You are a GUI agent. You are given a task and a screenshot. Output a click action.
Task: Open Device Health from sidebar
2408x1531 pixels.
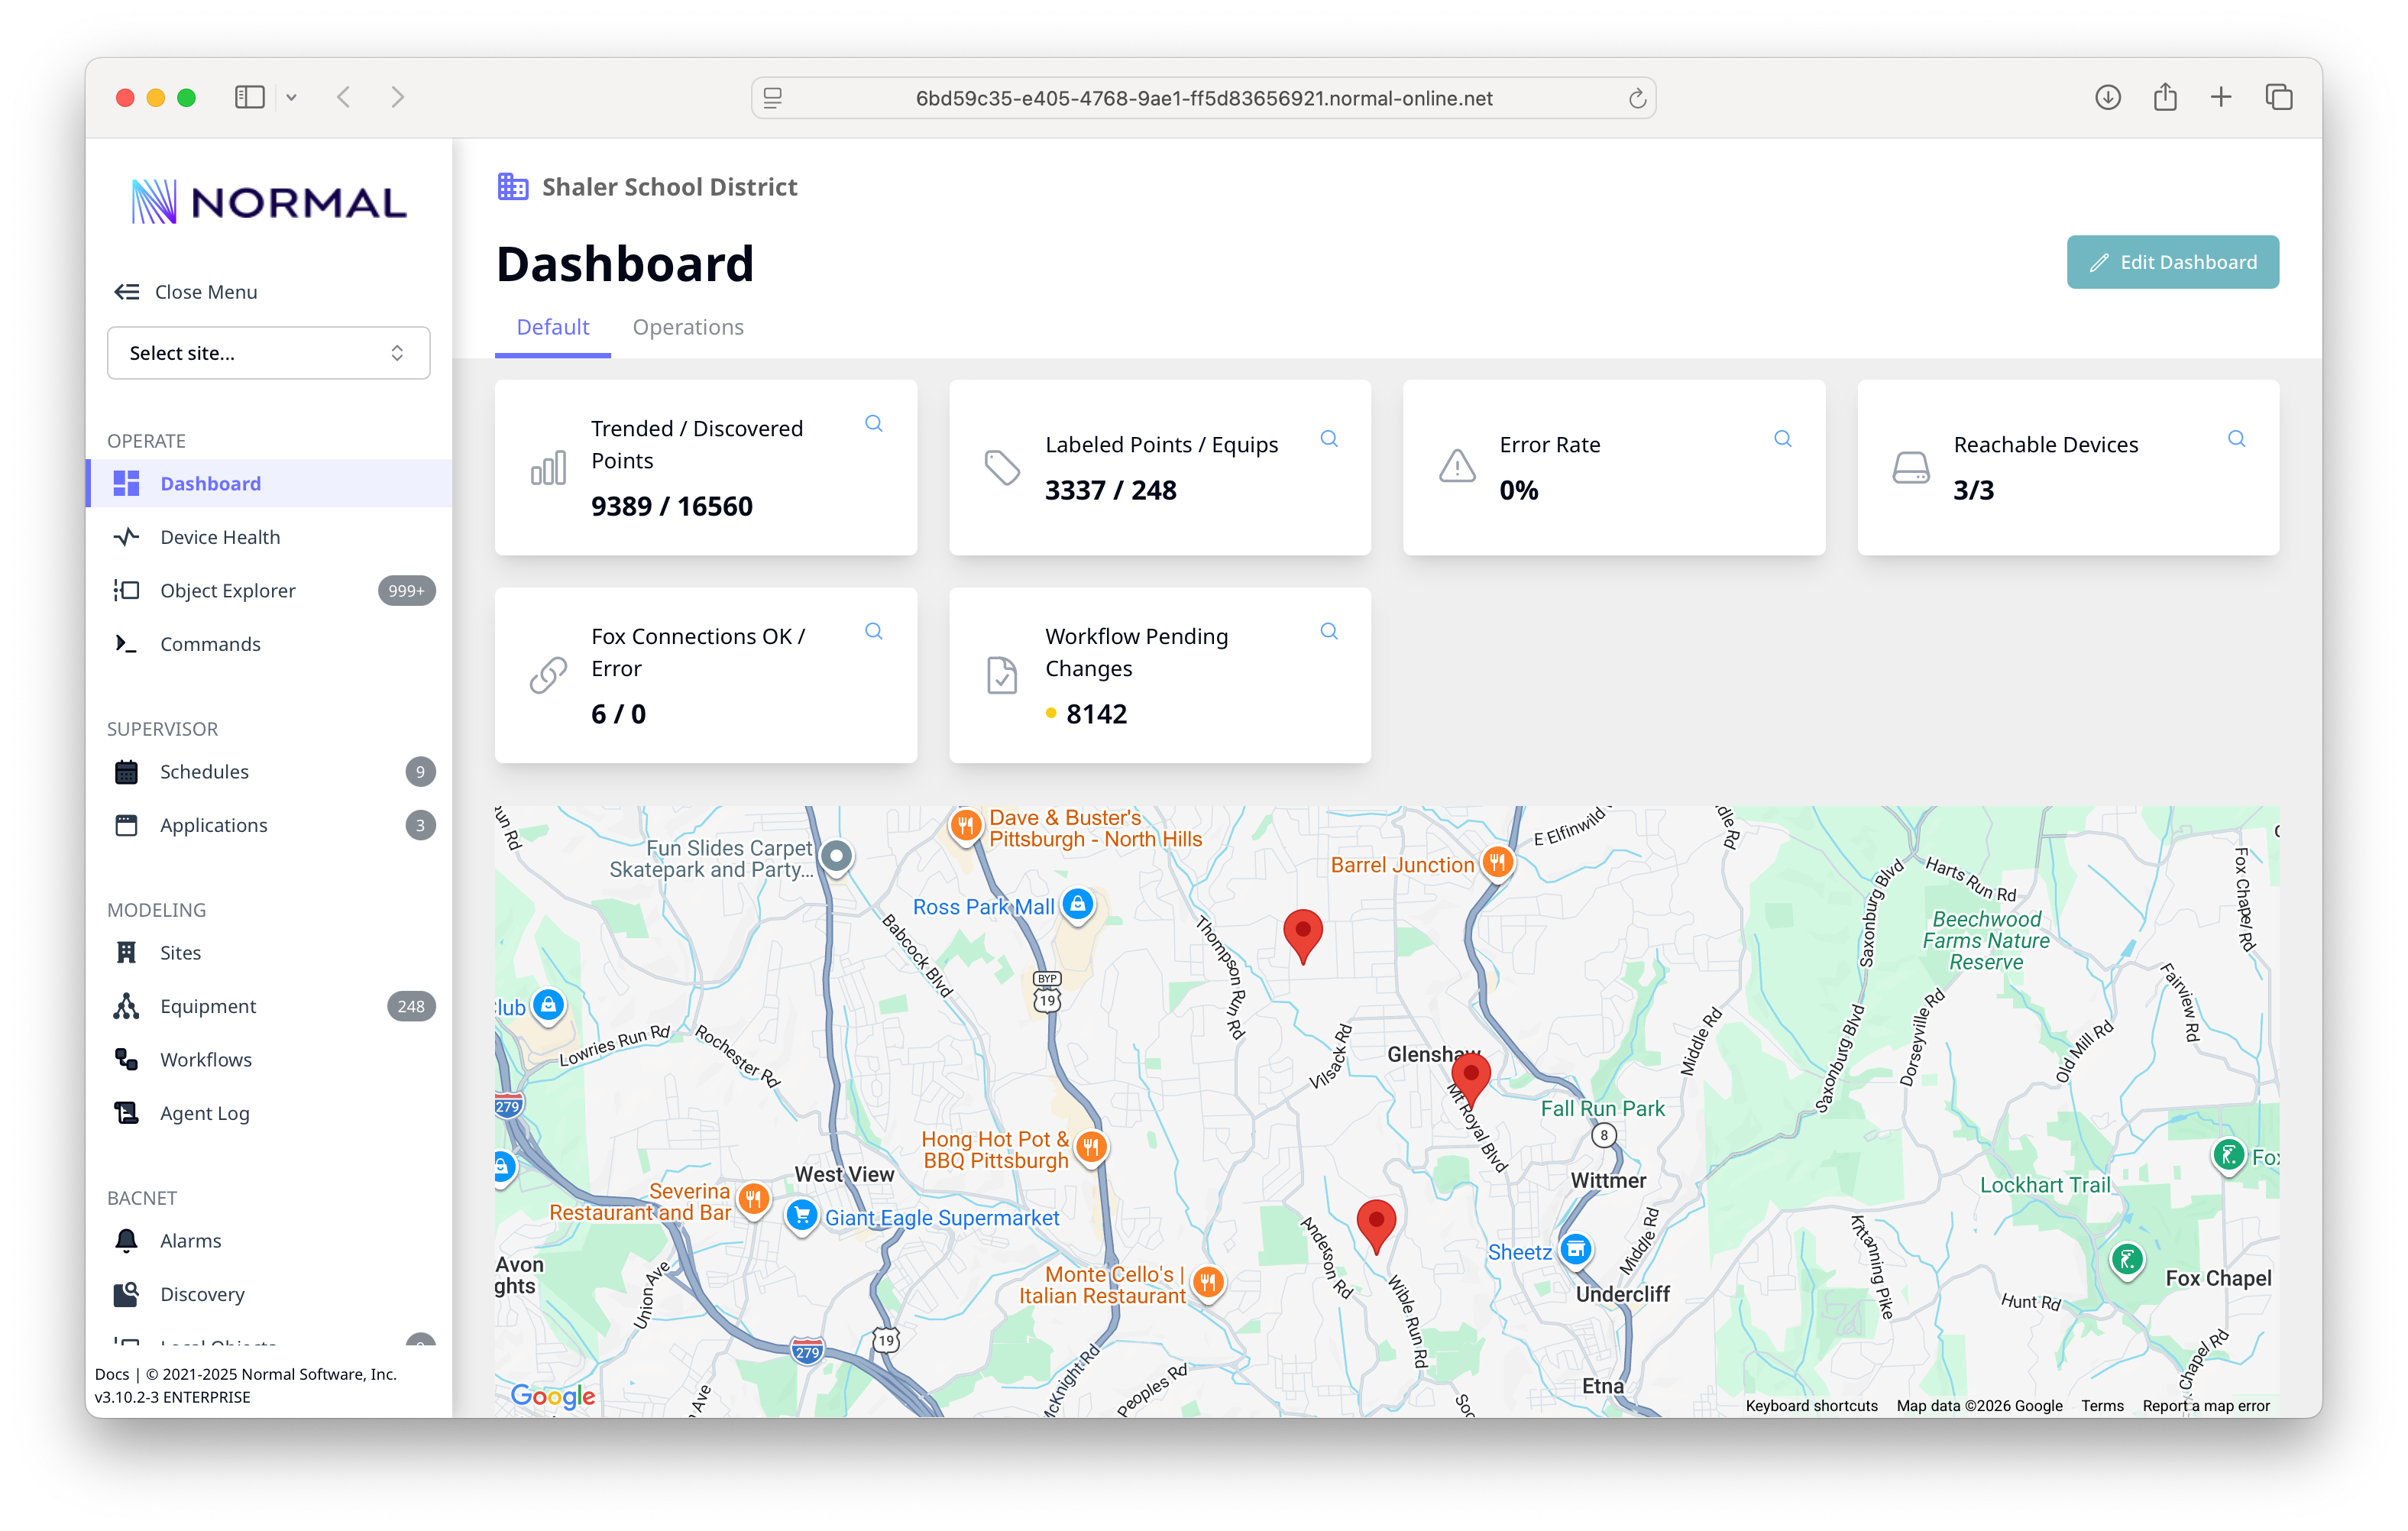point(220,537)
